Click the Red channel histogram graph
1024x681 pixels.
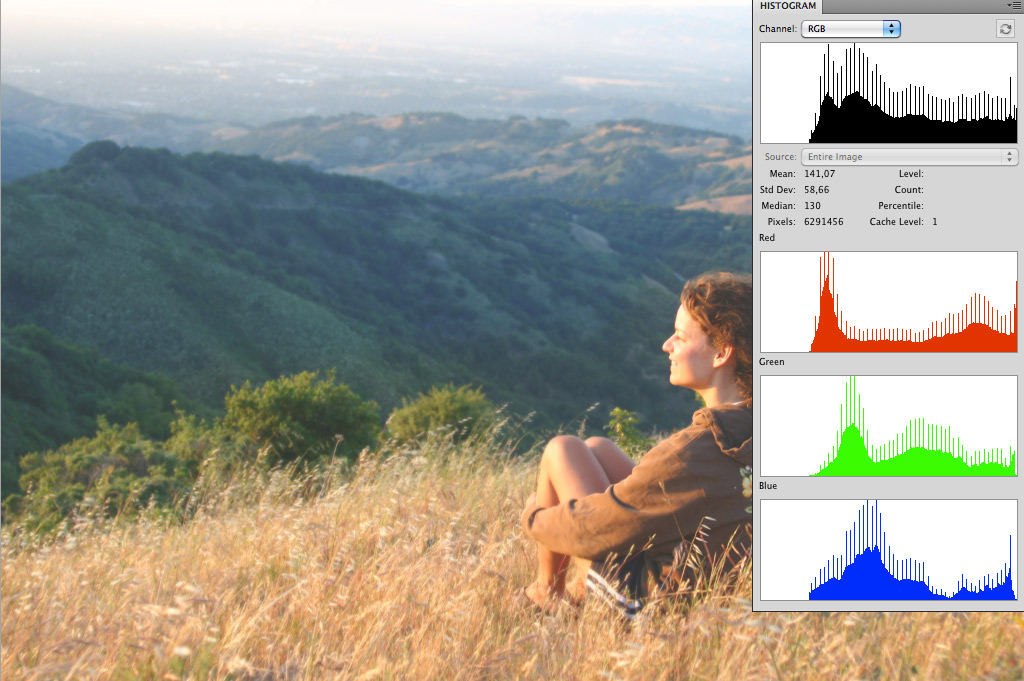coord(889,302)
